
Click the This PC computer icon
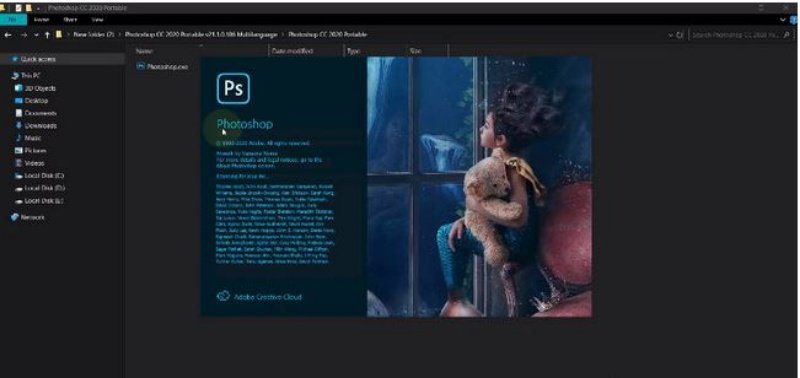pyautogui.click(x=15, y=75)
